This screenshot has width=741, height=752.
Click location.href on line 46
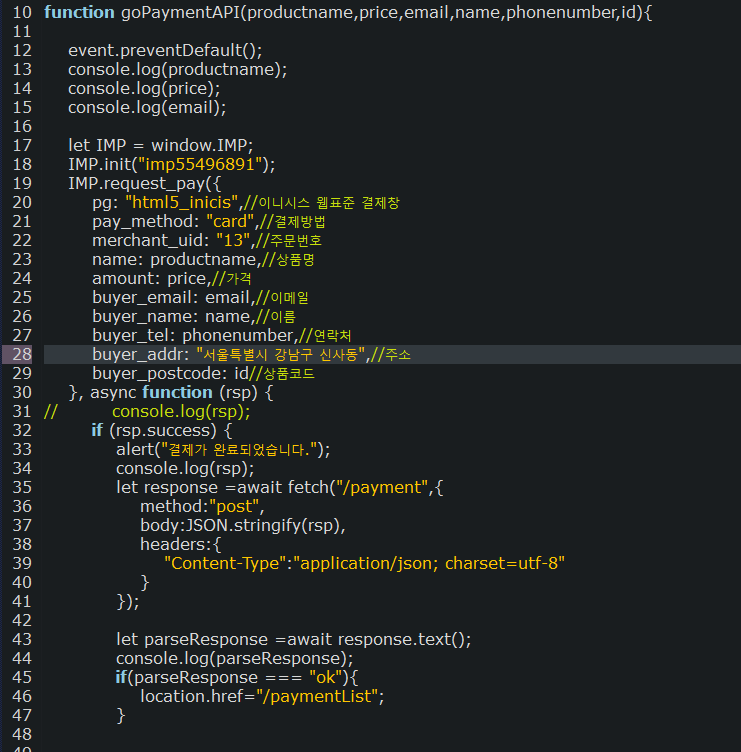192,696
